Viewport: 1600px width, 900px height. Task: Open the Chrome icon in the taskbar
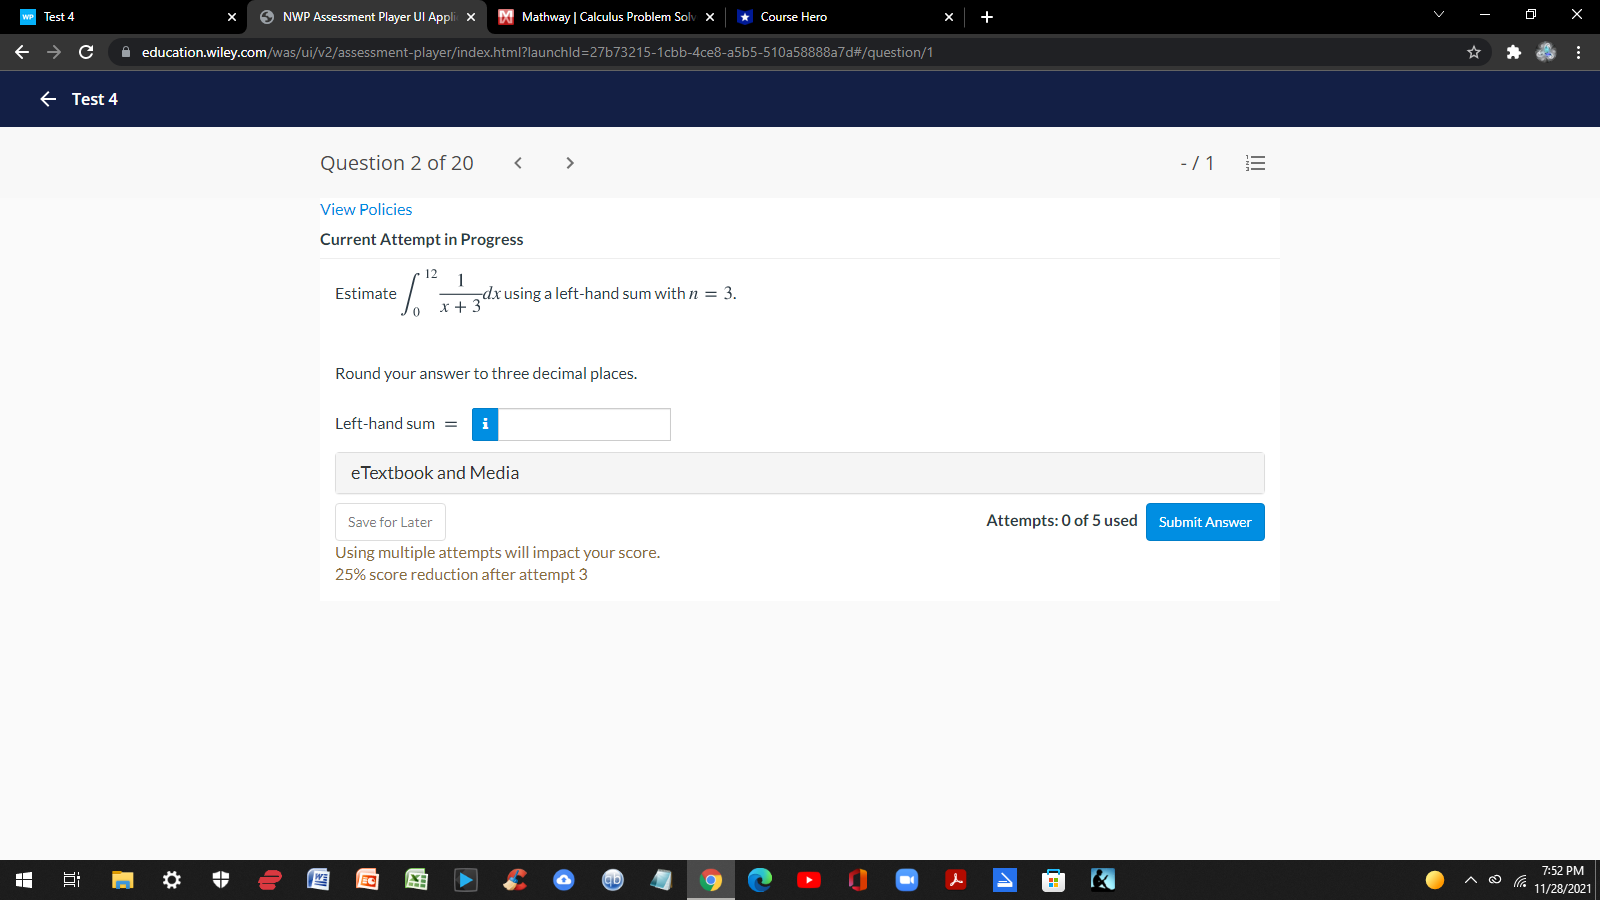click(711, 880)
